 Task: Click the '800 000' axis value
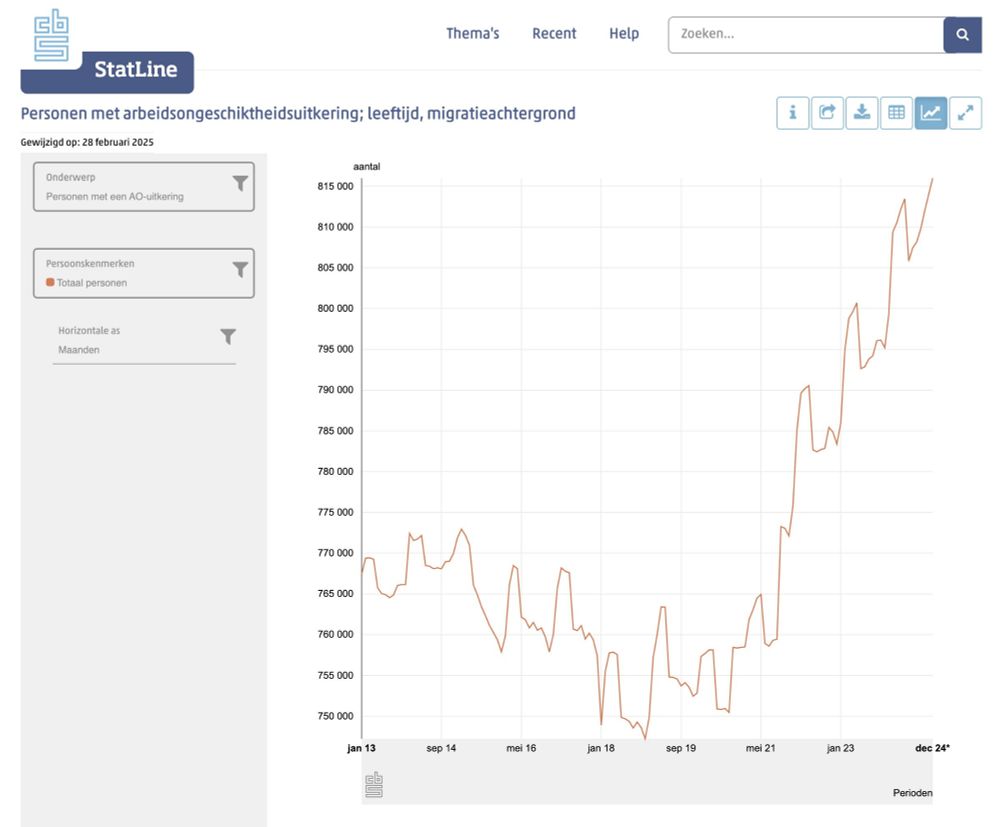coord(335,308)
